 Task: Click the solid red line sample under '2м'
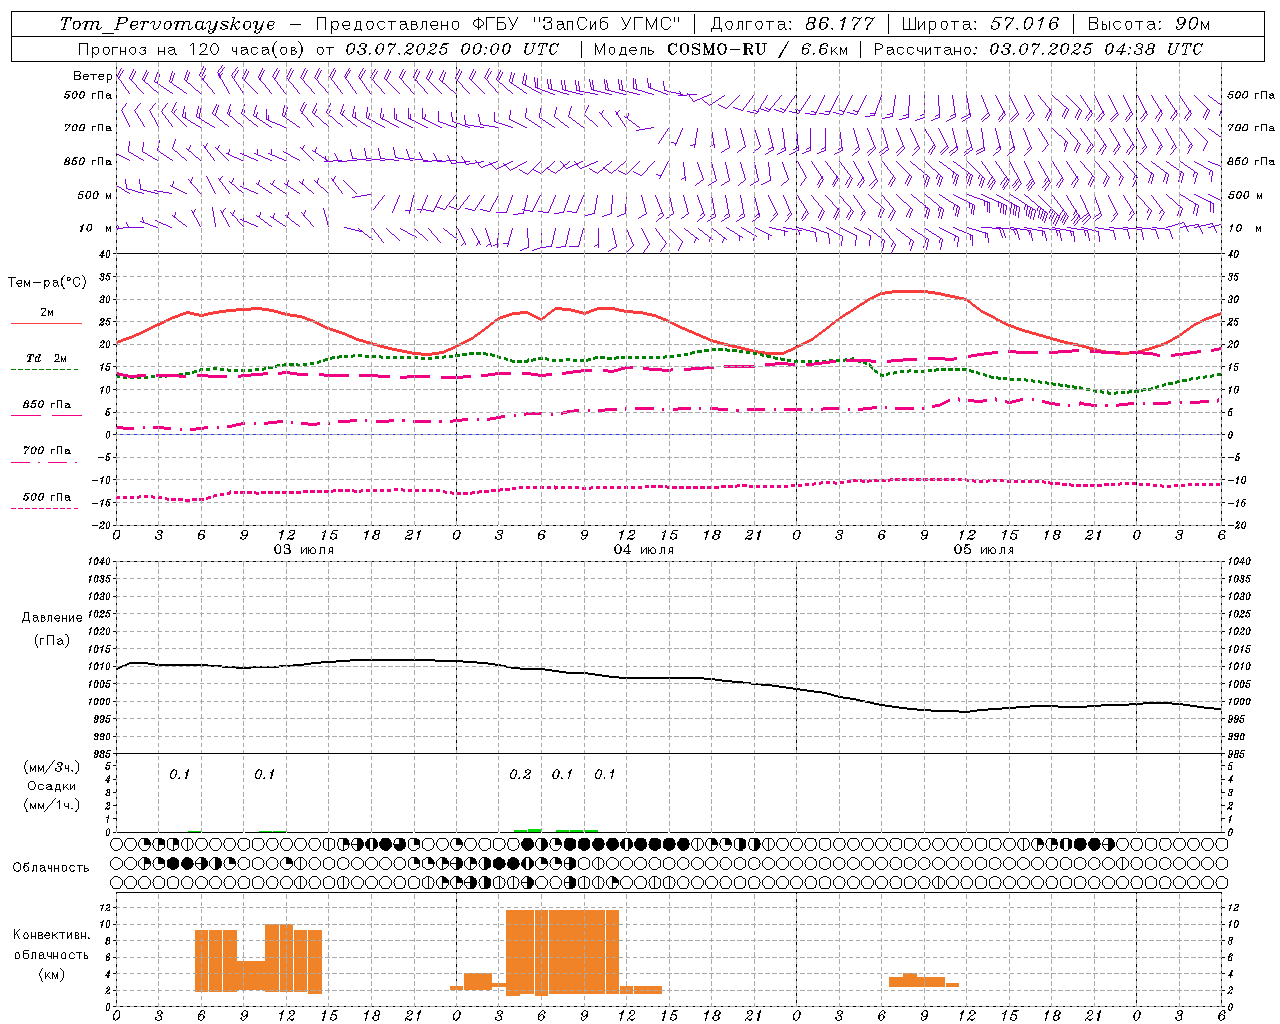click(46, 324)
